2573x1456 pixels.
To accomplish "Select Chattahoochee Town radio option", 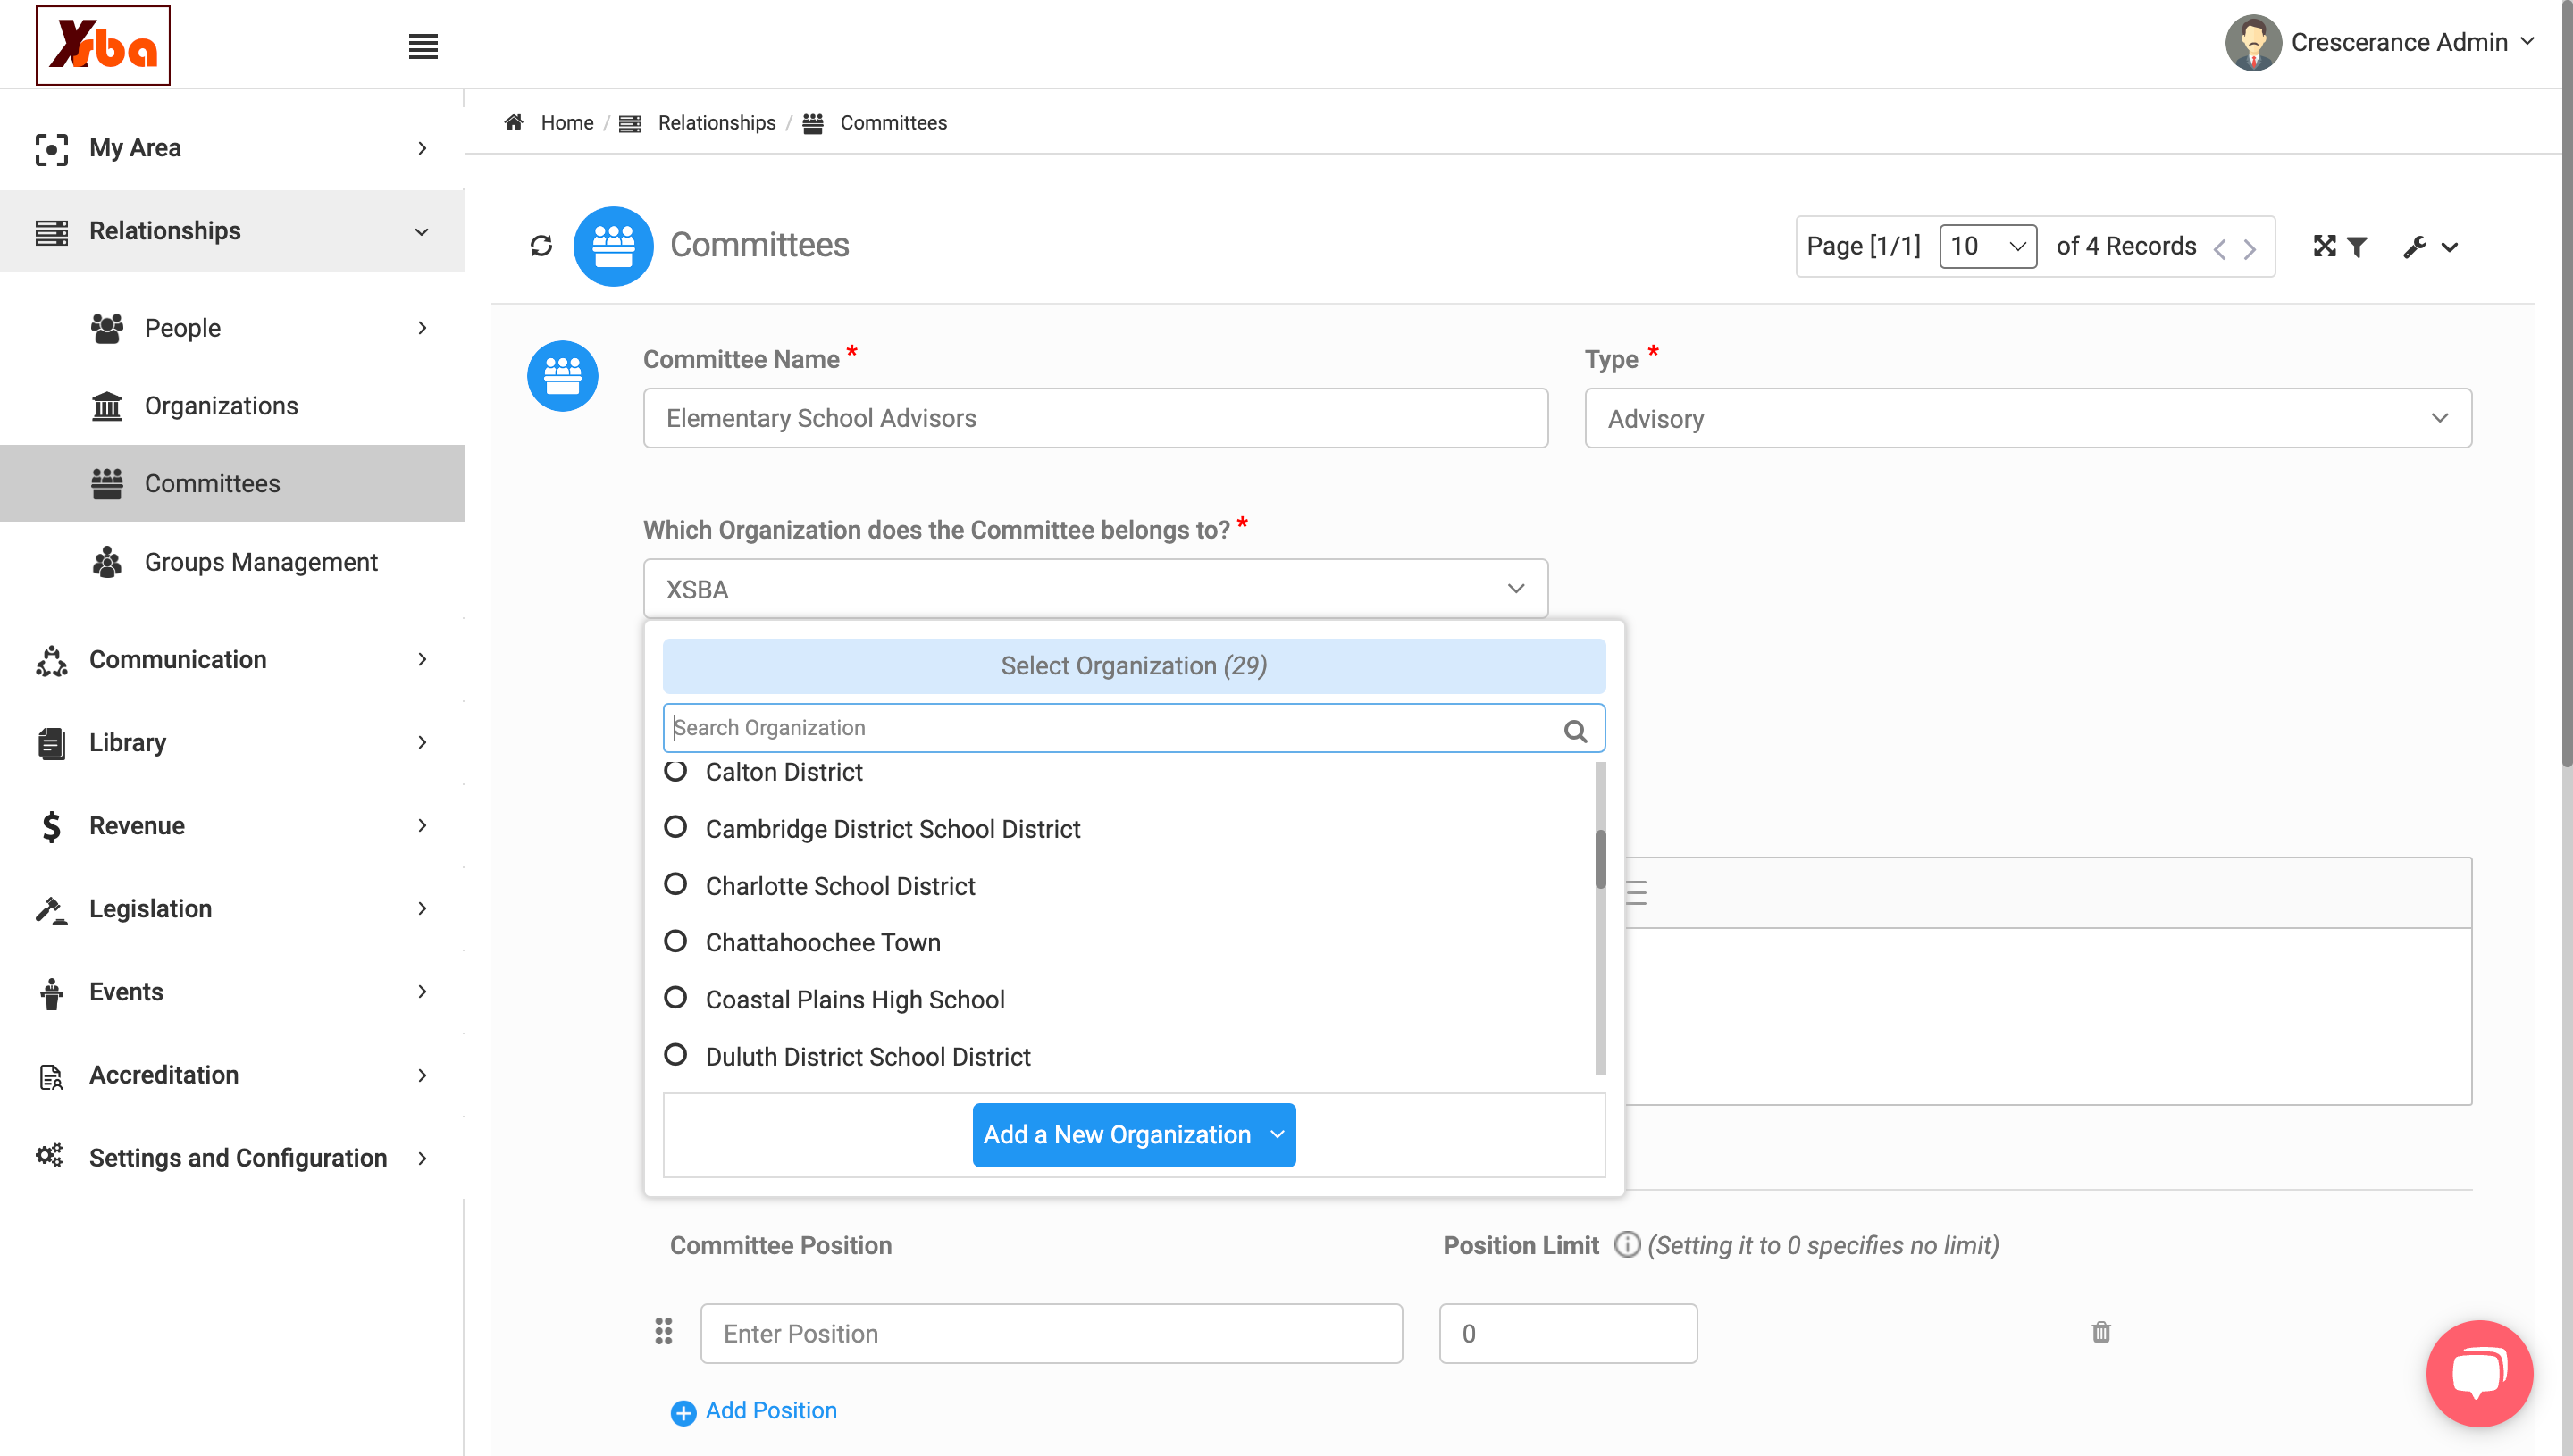I will [676, 941].
